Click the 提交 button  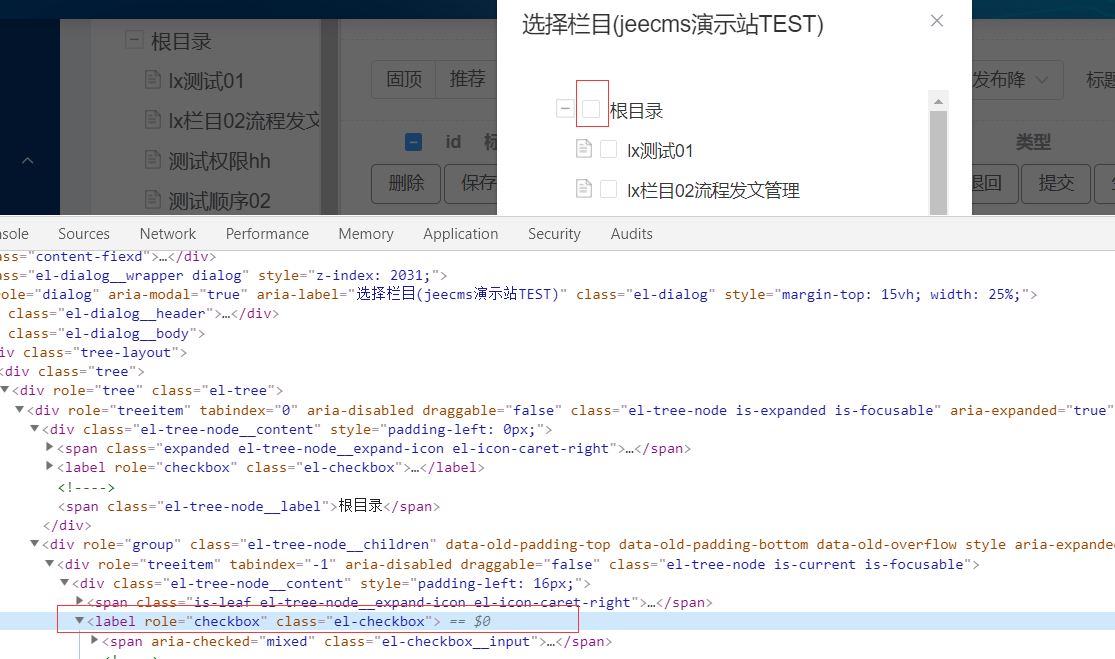point(1055,183)
